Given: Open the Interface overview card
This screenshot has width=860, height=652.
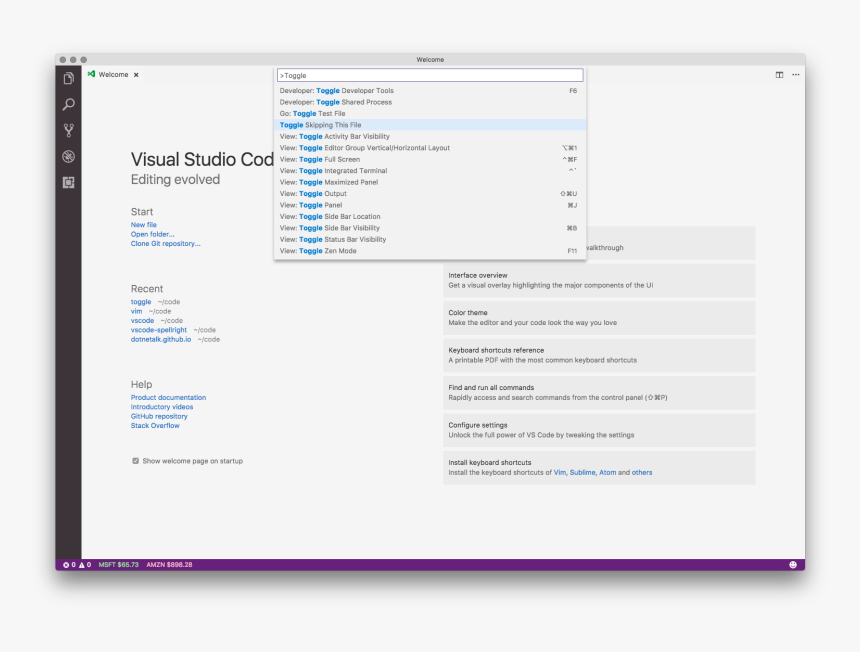Looking at the screenshot, I should click(x=599, y=280).
